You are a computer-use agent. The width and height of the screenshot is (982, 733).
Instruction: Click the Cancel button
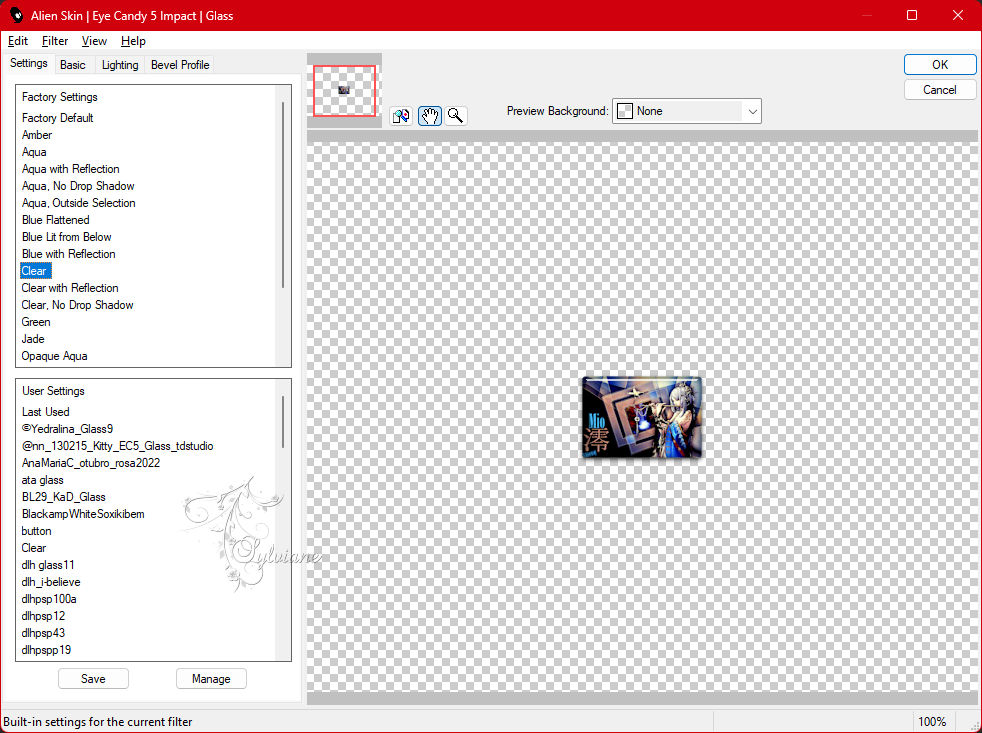[x=939, y=90]
